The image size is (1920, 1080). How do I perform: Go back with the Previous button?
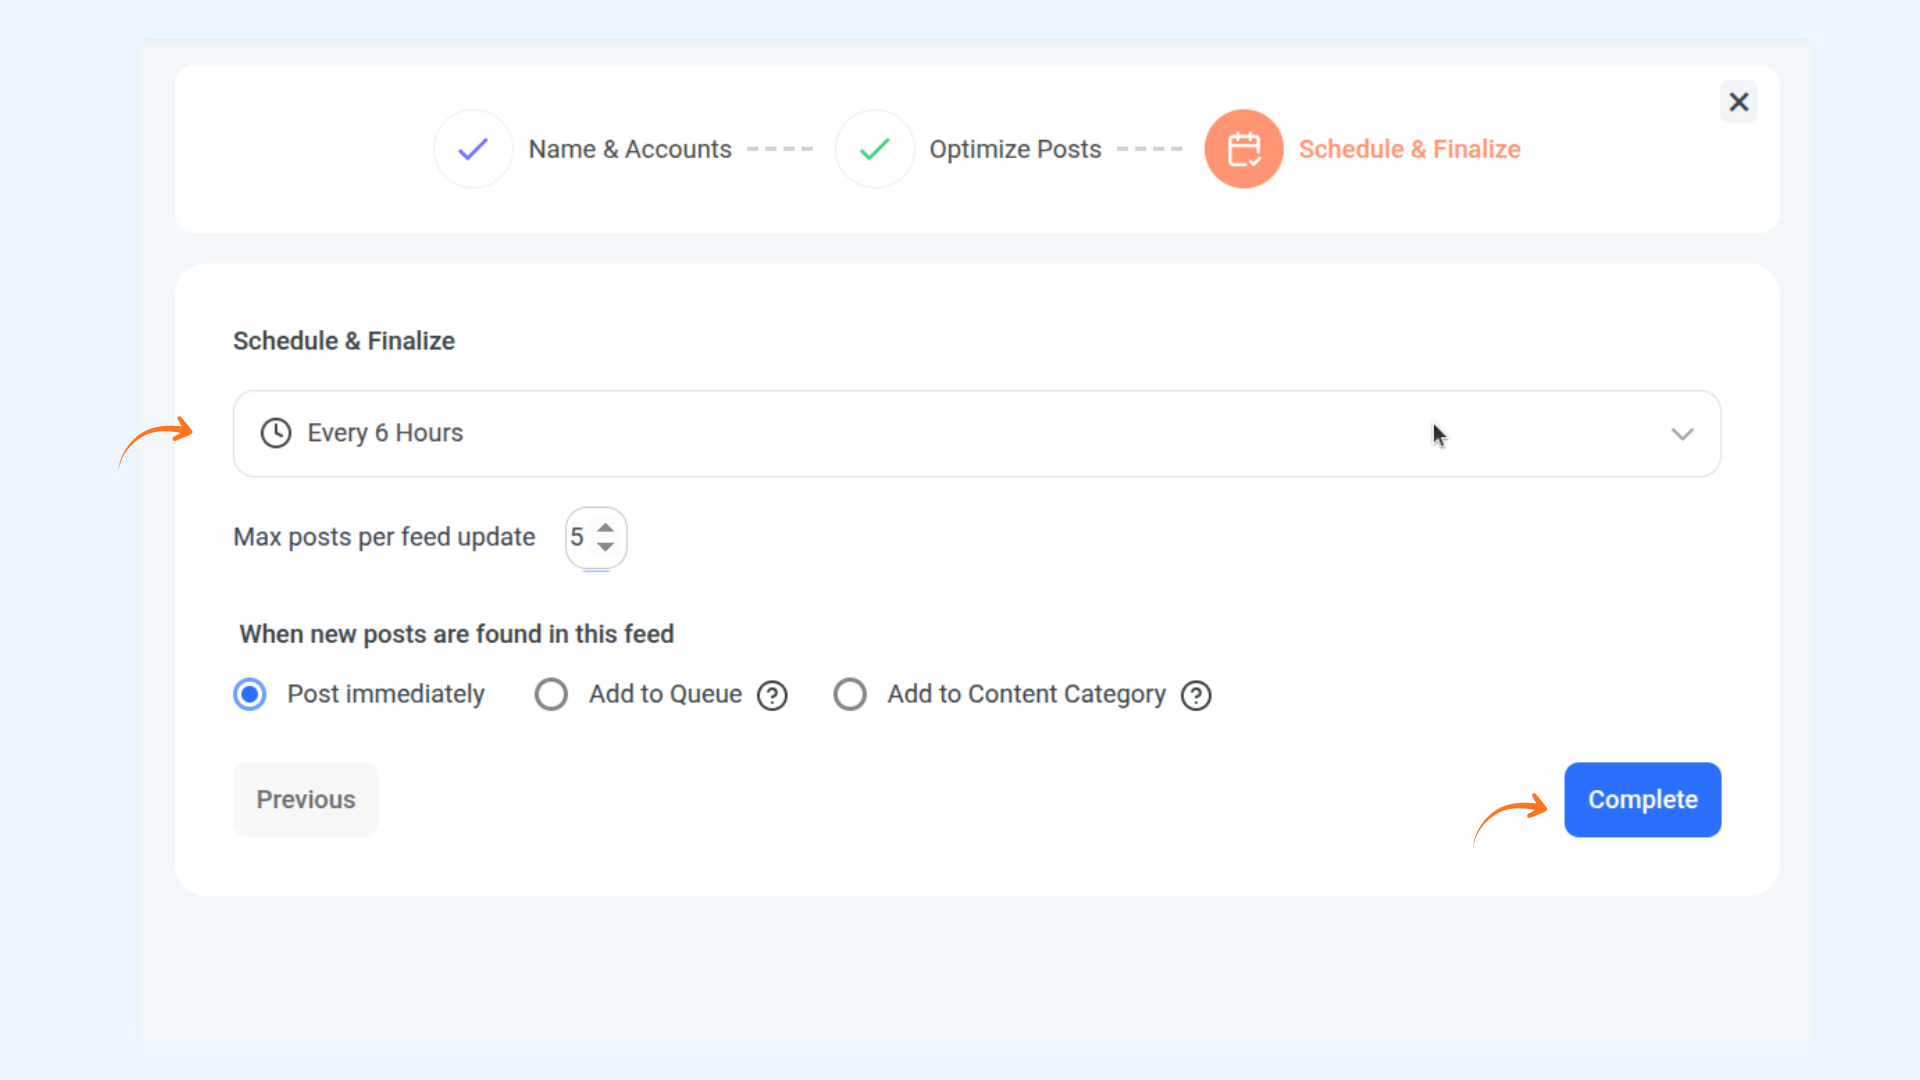pos(306,800)
